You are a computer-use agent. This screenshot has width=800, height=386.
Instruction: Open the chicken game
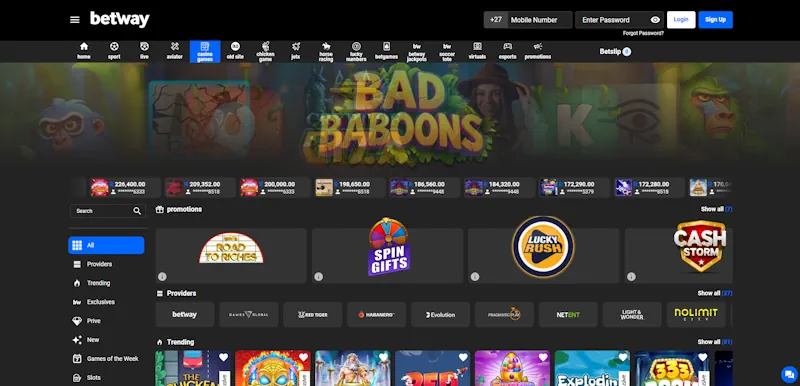coord(265,52)
